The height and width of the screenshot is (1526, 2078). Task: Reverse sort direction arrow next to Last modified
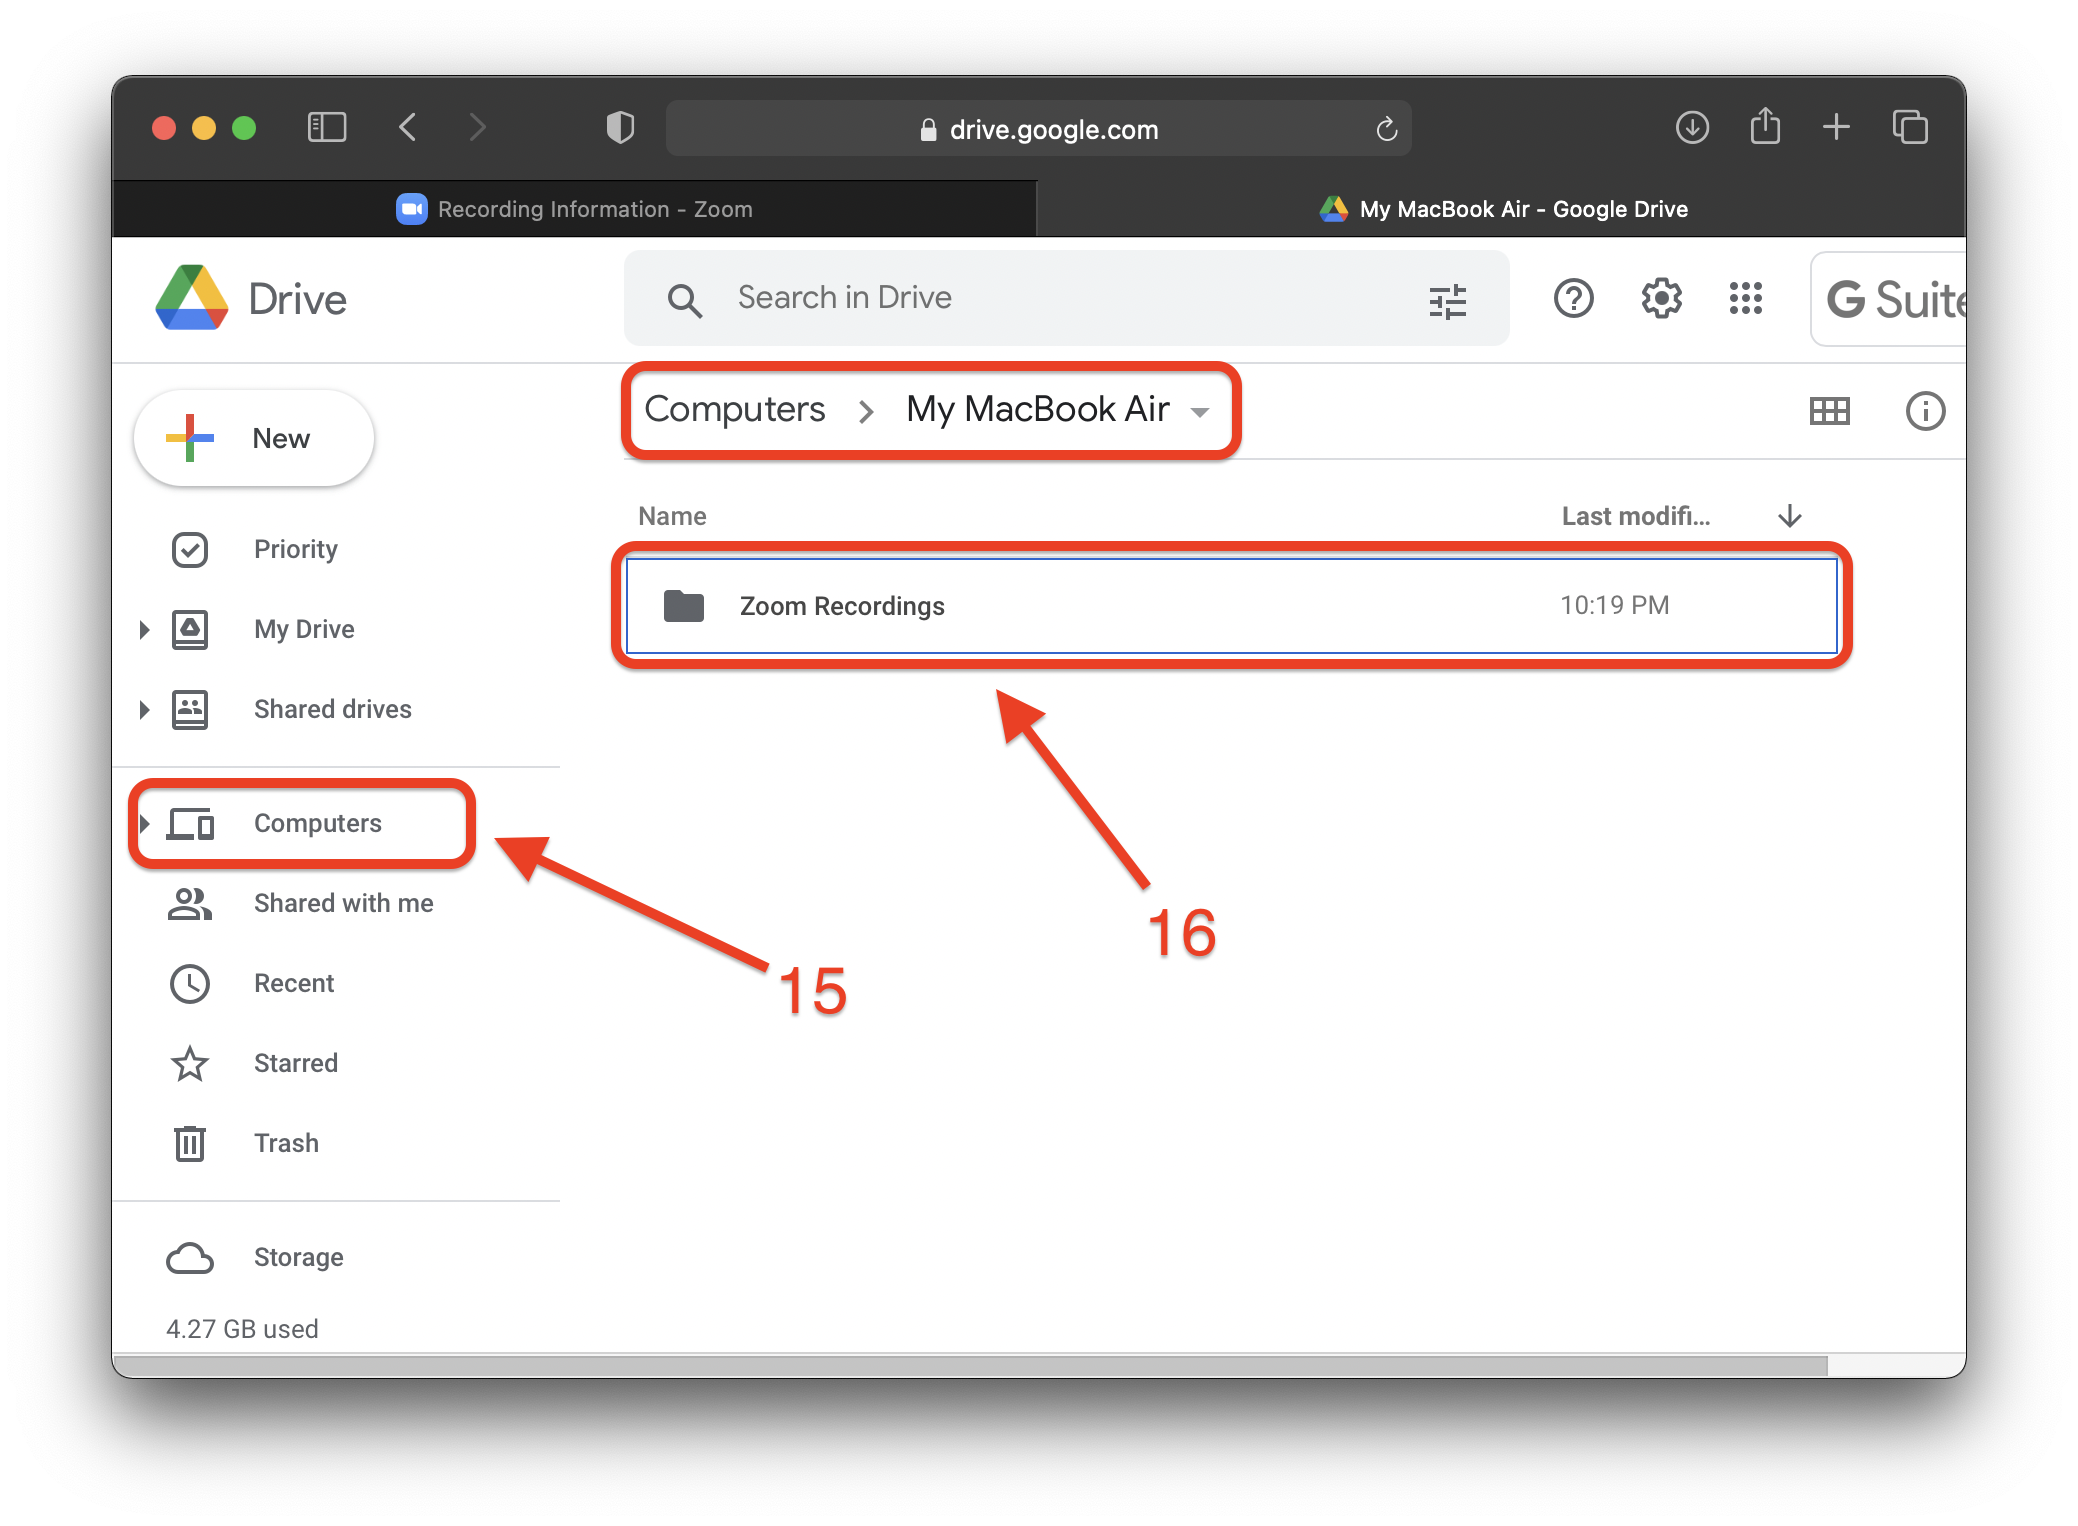[1789, 516]
